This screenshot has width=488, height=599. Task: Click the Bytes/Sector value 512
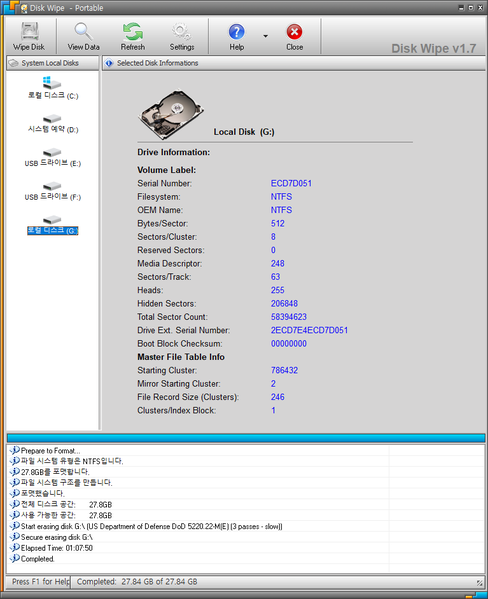tap(278, 223)
